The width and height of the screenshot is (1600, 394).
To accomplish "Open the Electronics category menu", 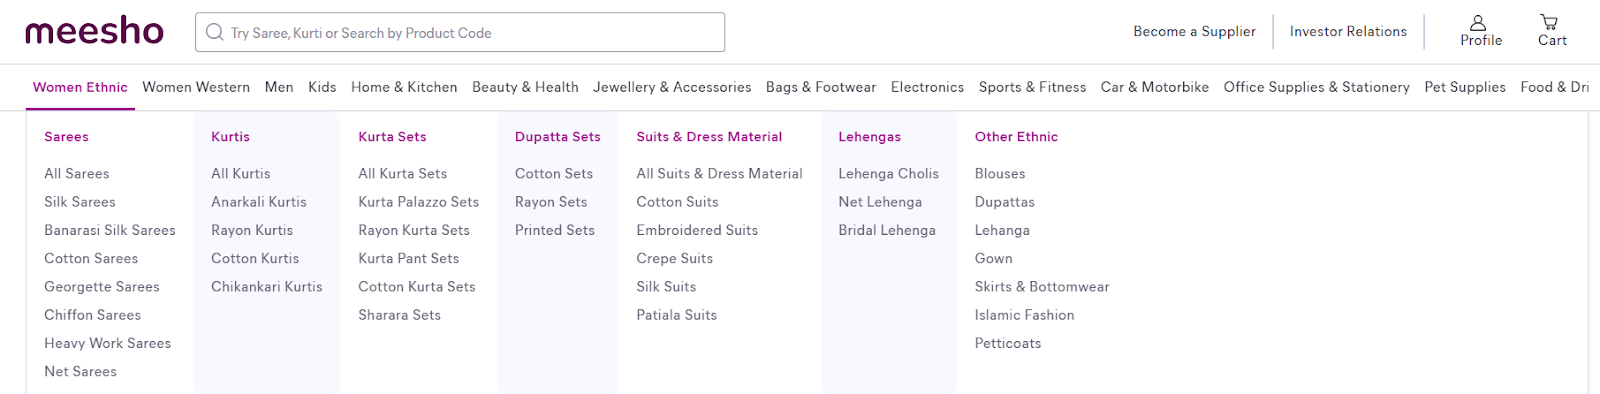I will point(927,87).
